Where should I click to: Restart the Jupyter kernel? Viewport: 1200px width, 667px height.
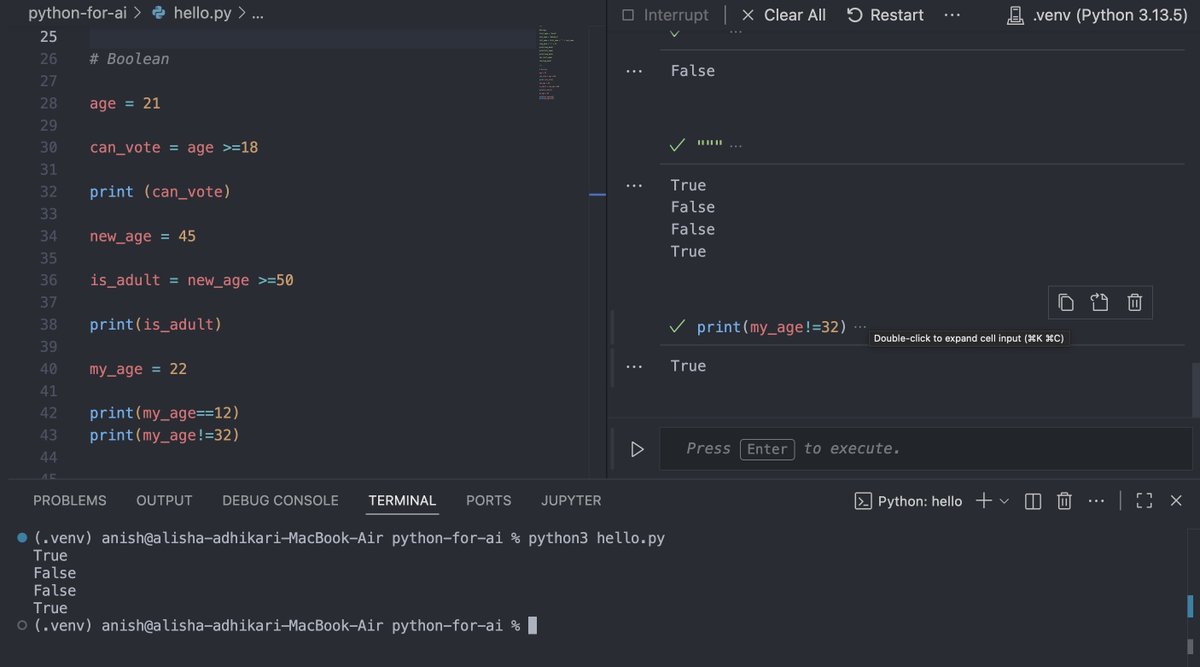pyautogui.click(x=885, y=15)
